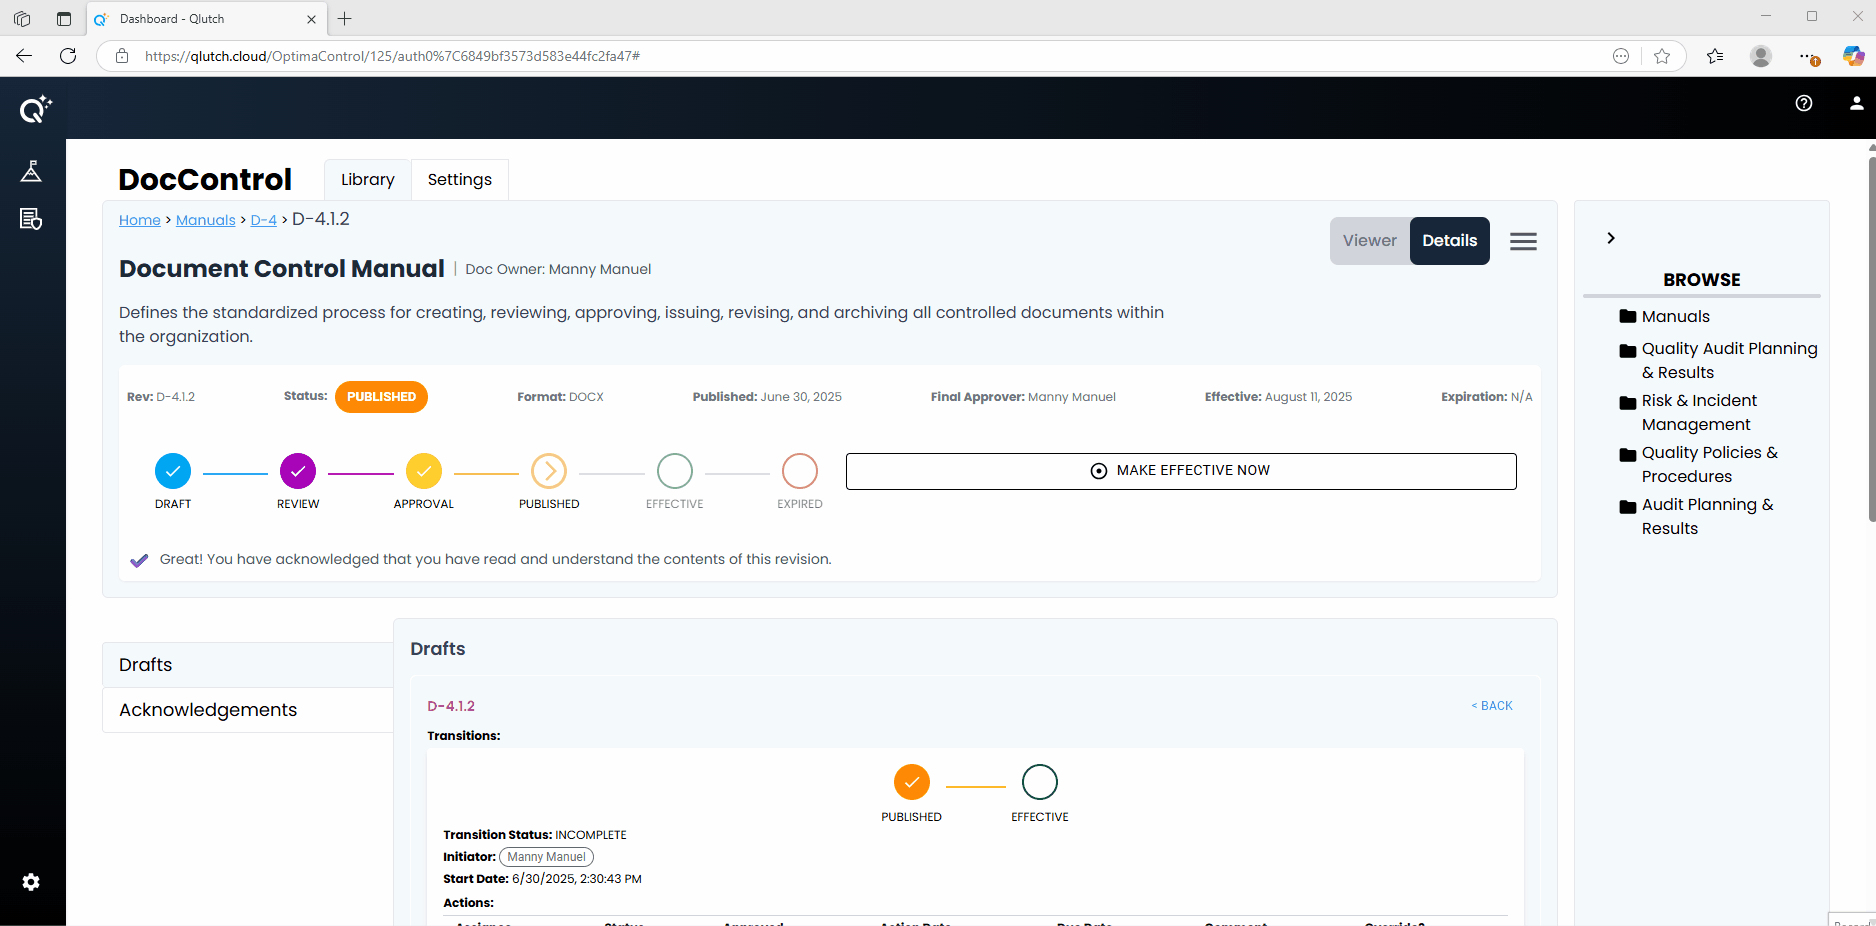Go to Home breadcrumb link

(x=140, y=220)
